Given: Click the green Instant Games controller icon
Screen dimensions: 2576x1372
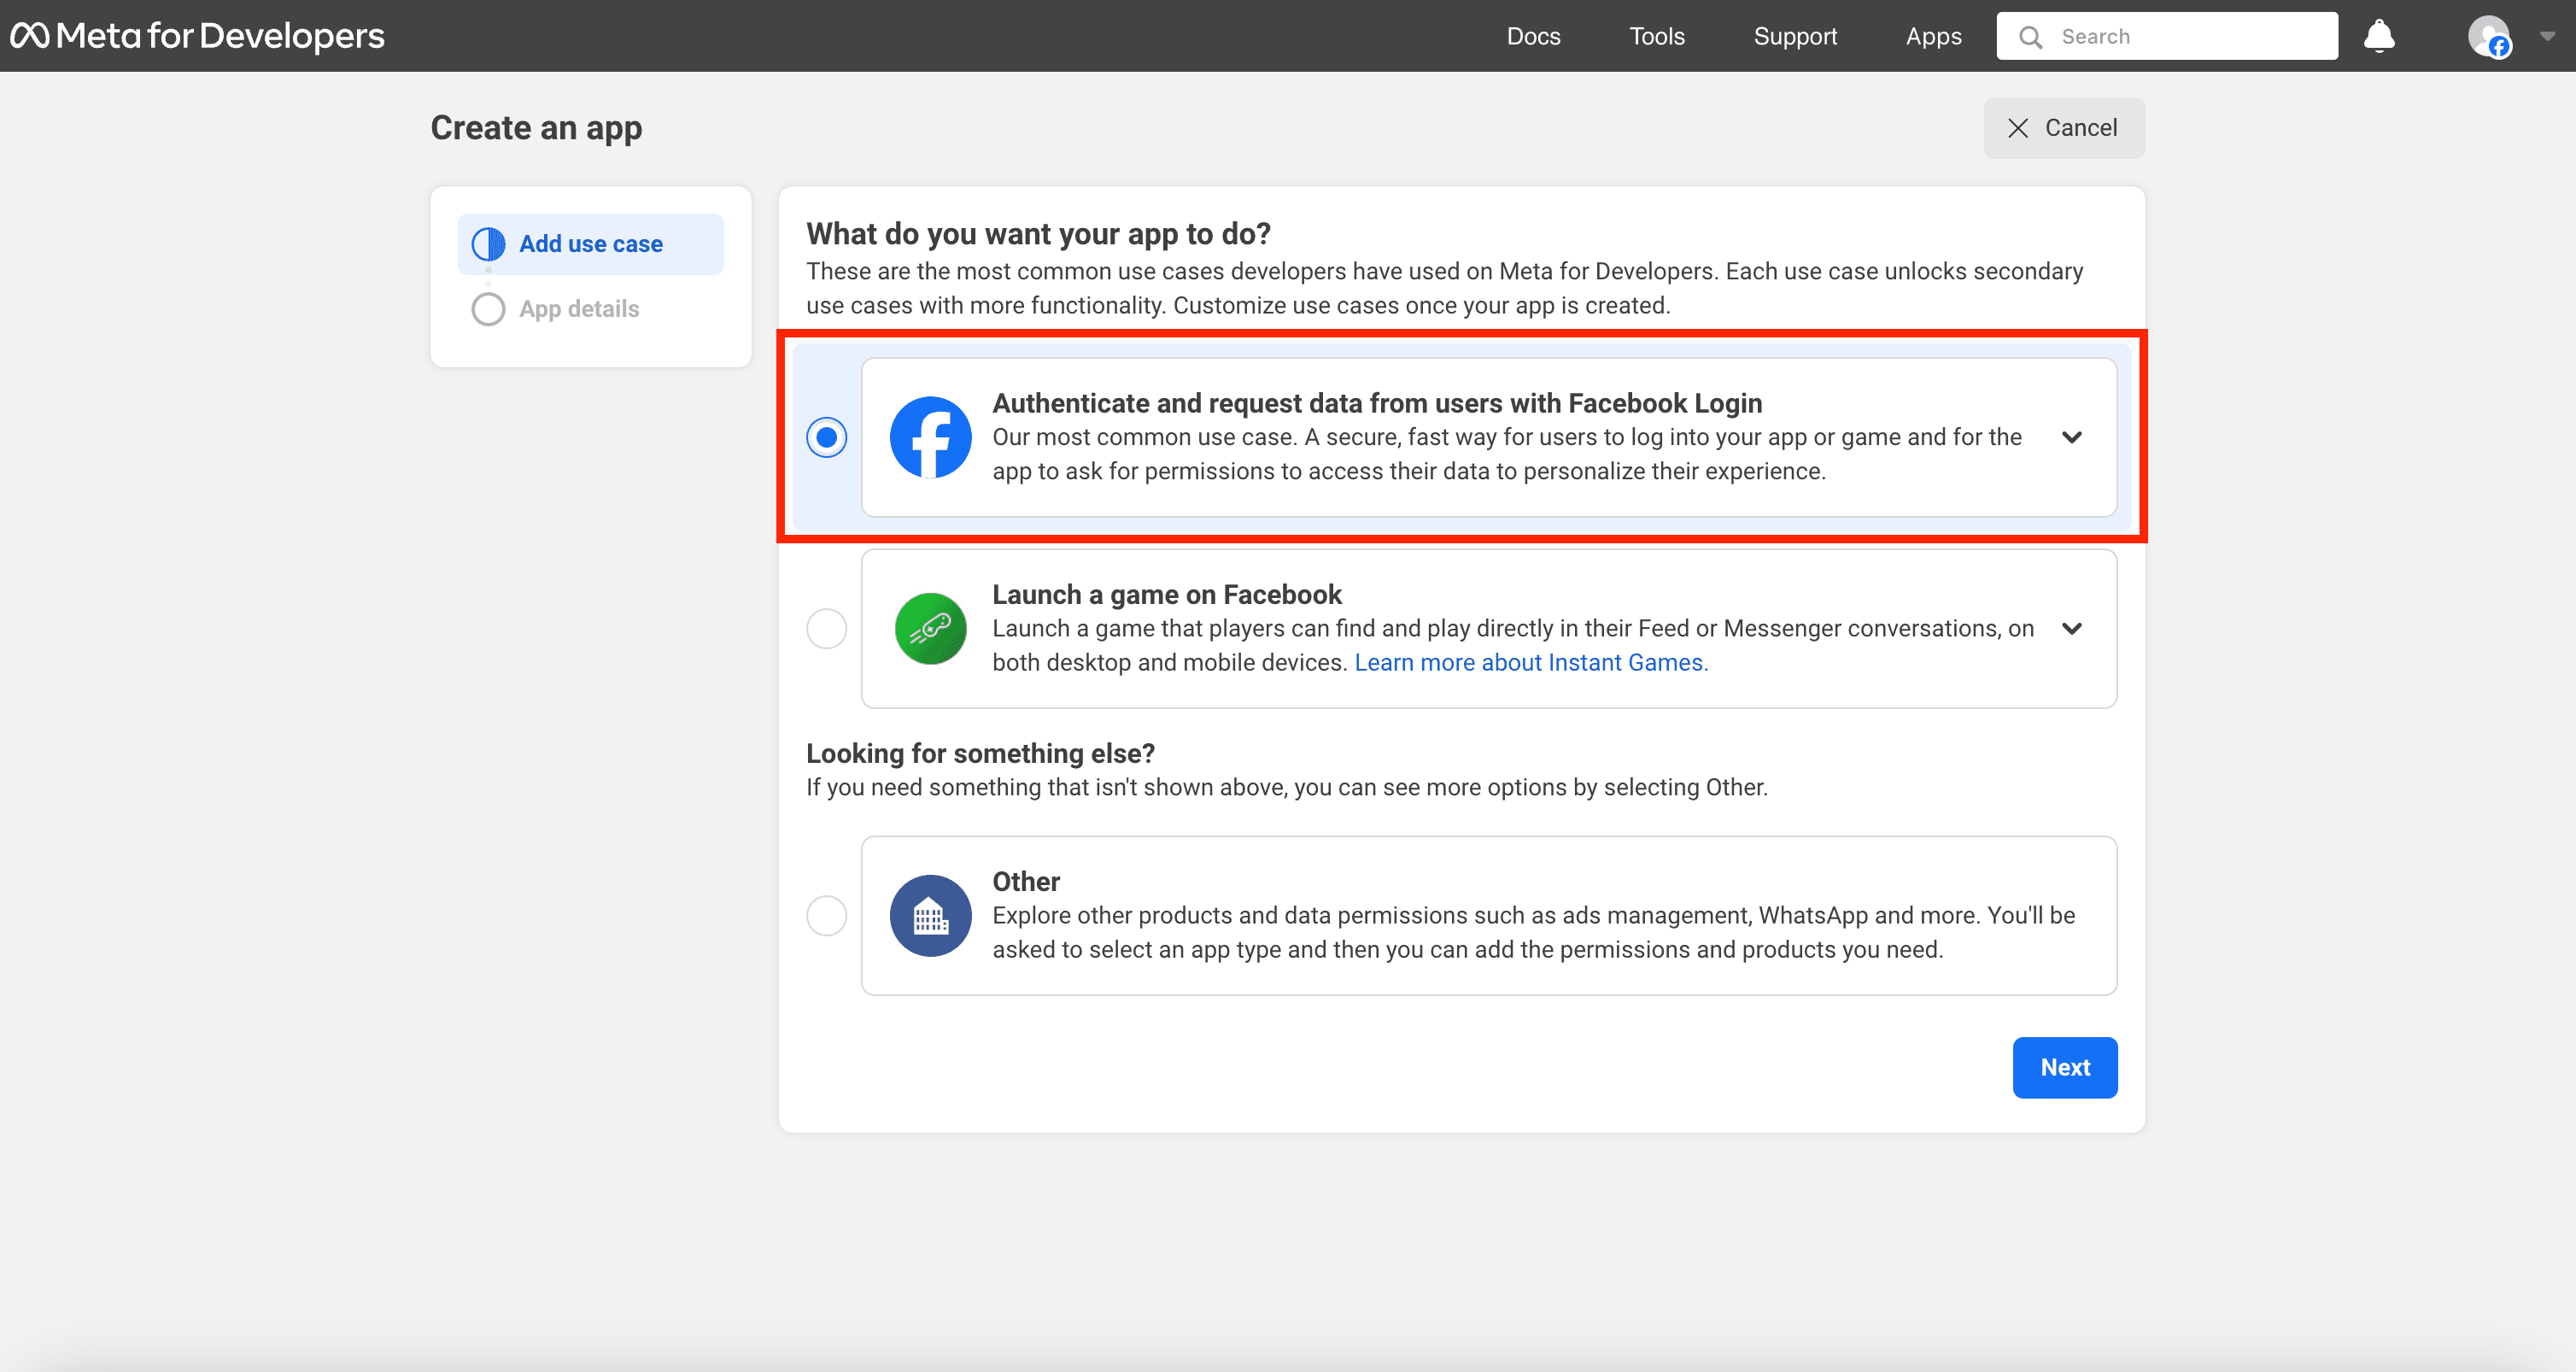Looking at the screenshot, I should pyautogui.click(x=930, y=629).
